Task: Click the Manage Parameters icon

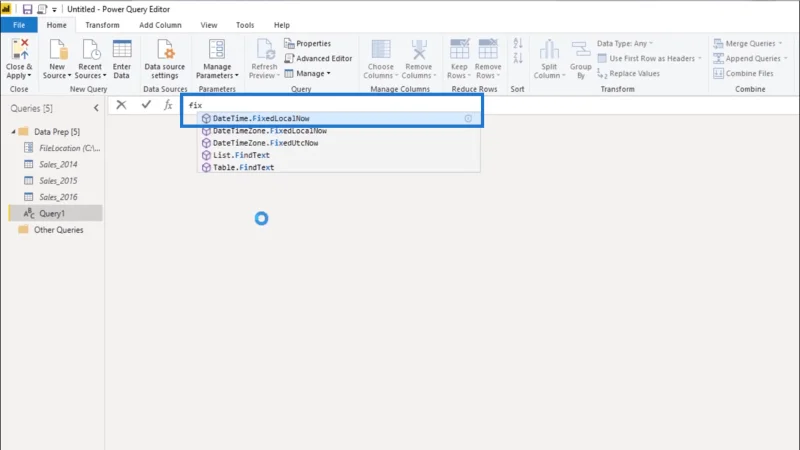Action: click(217, 50)
